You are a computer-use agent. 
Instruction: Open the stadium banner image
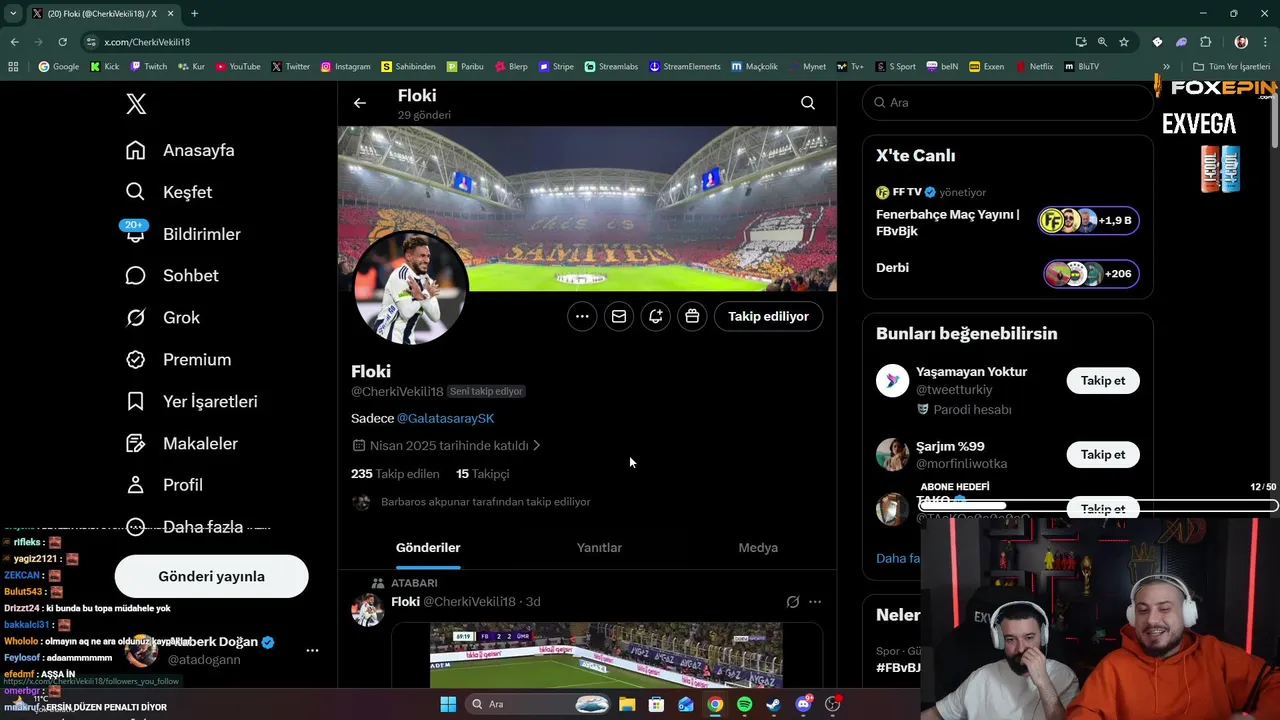pyautogui.click(x=587, y=208)
